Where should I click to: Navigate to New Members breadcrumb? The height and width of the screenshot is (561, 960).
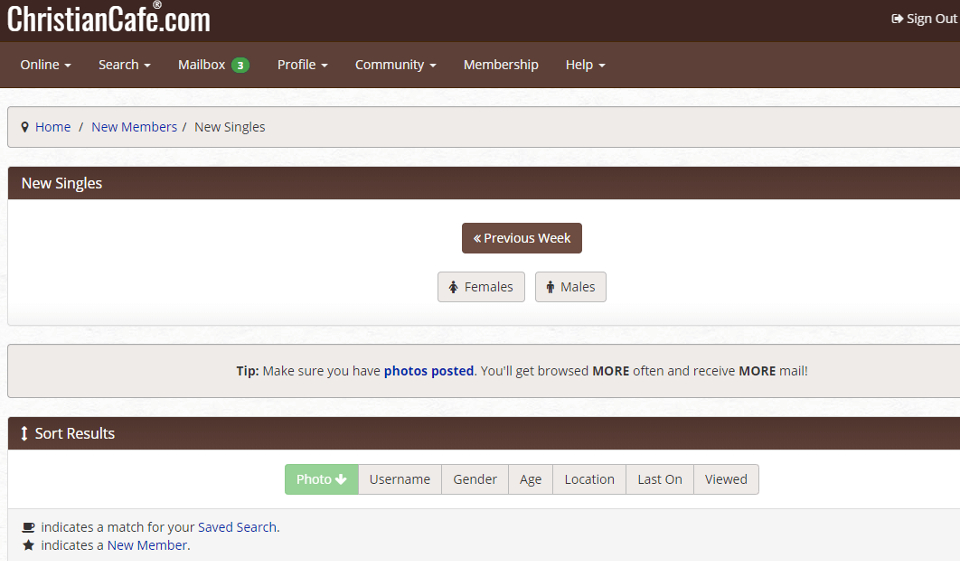pos(134,127)
